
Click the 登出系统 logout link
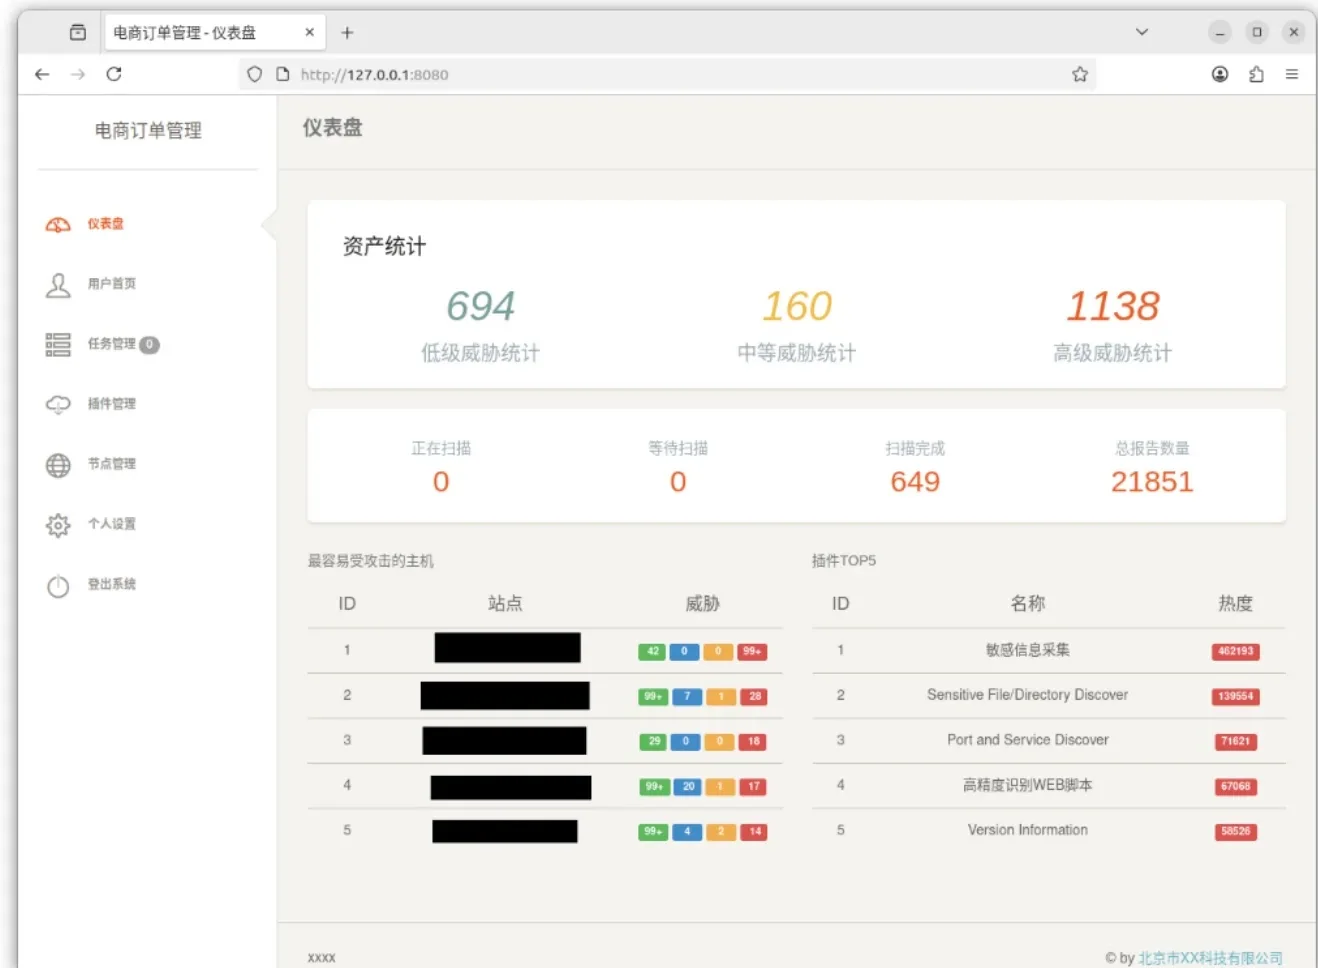[x=111, y=584]
